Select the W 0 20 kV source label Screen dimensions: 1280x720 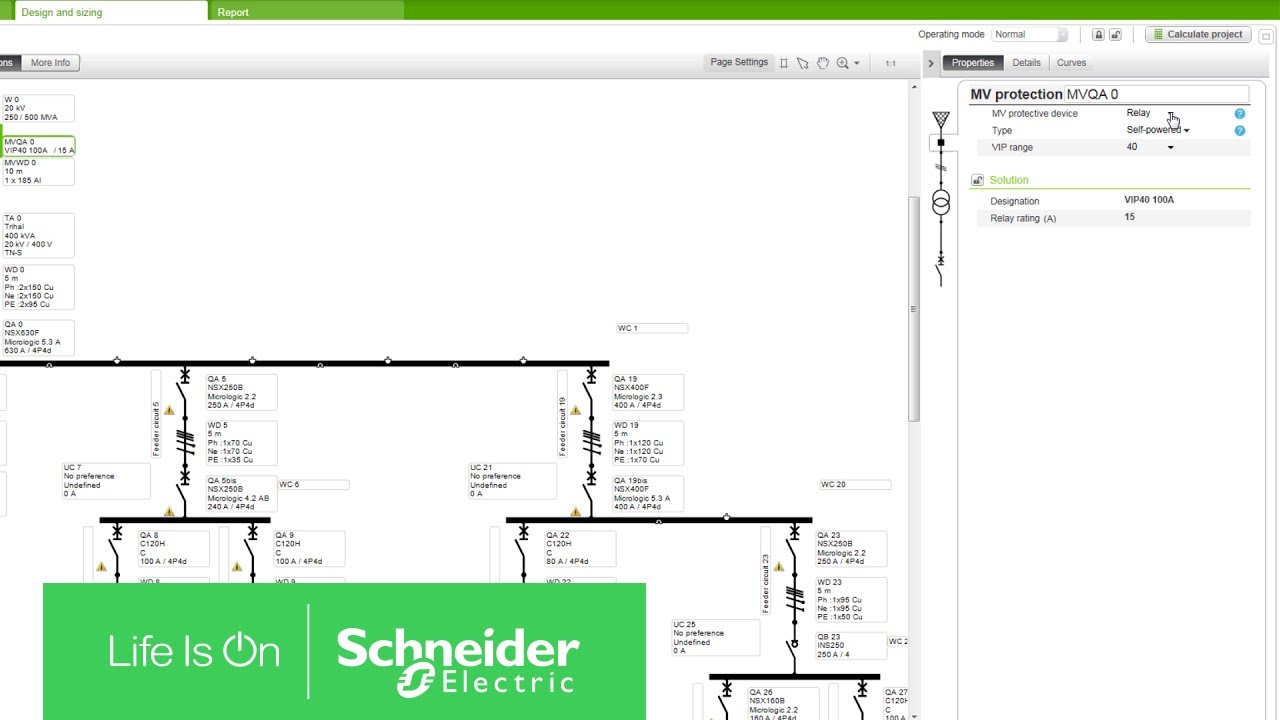point(38,108)
